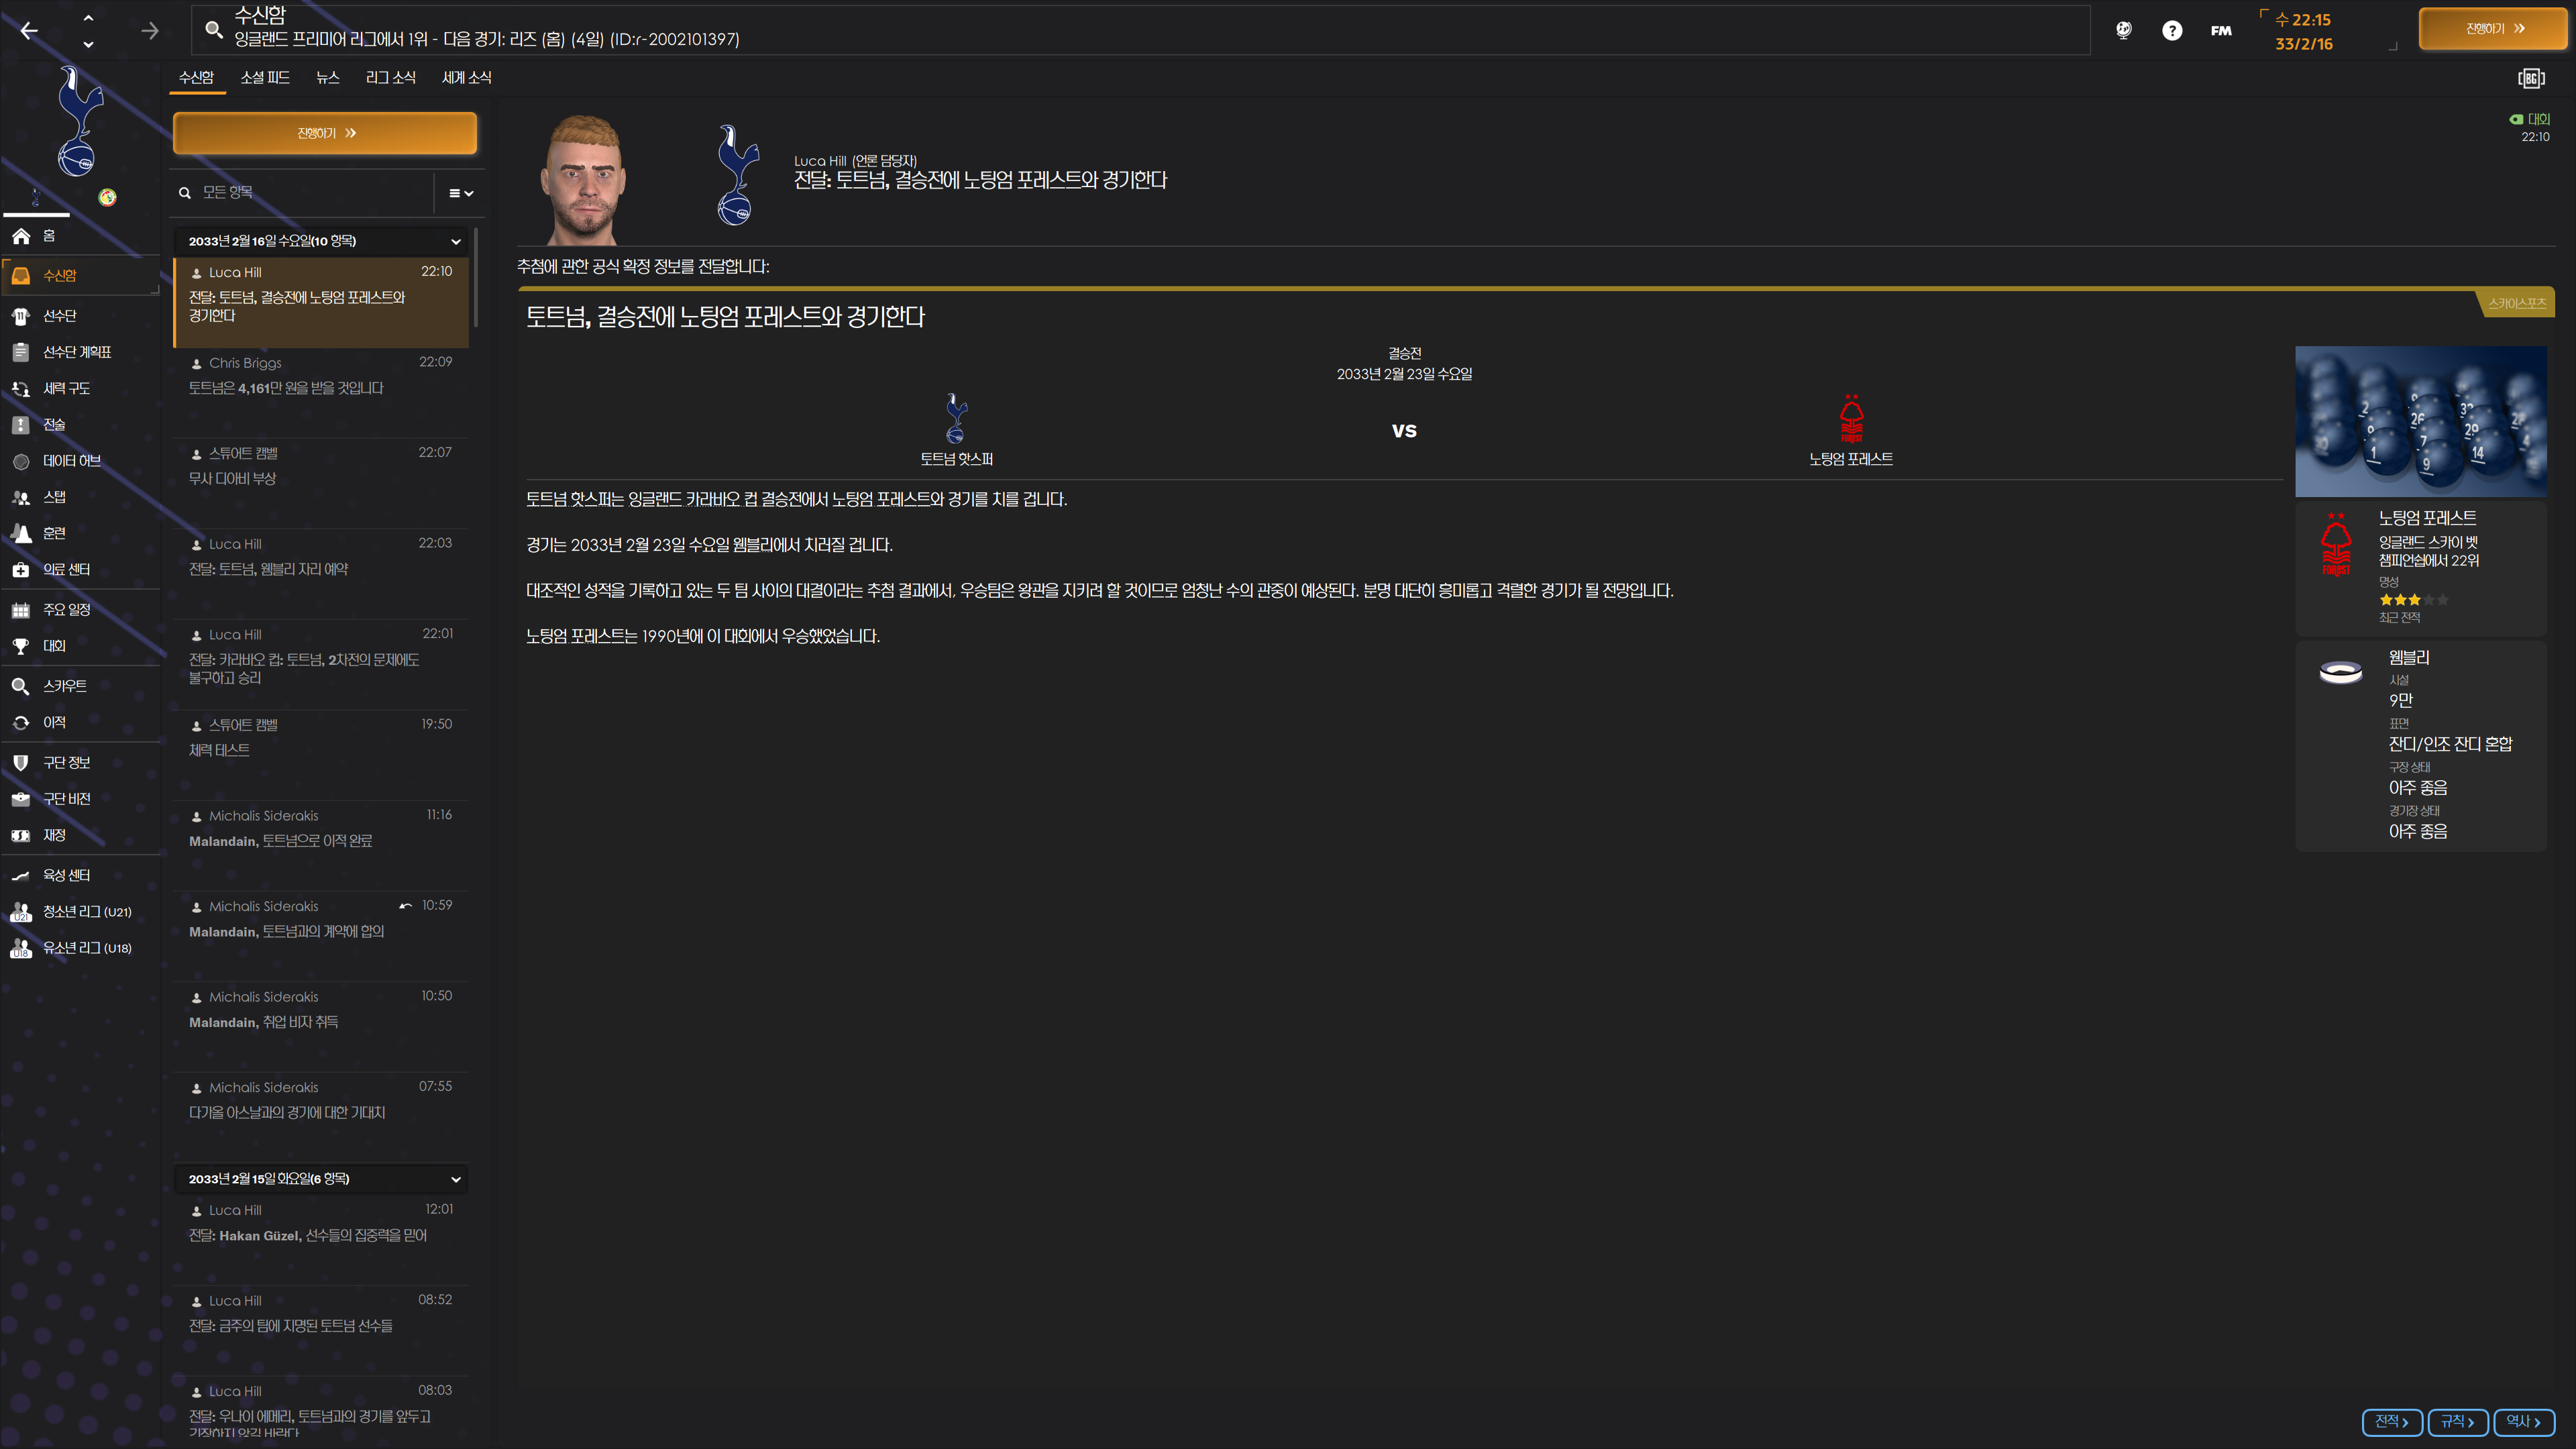The height and width of the screenshot is (1449, 2576).
Task: Click the 규칙 button at the bottom
Action: tap(2457, 1421)
